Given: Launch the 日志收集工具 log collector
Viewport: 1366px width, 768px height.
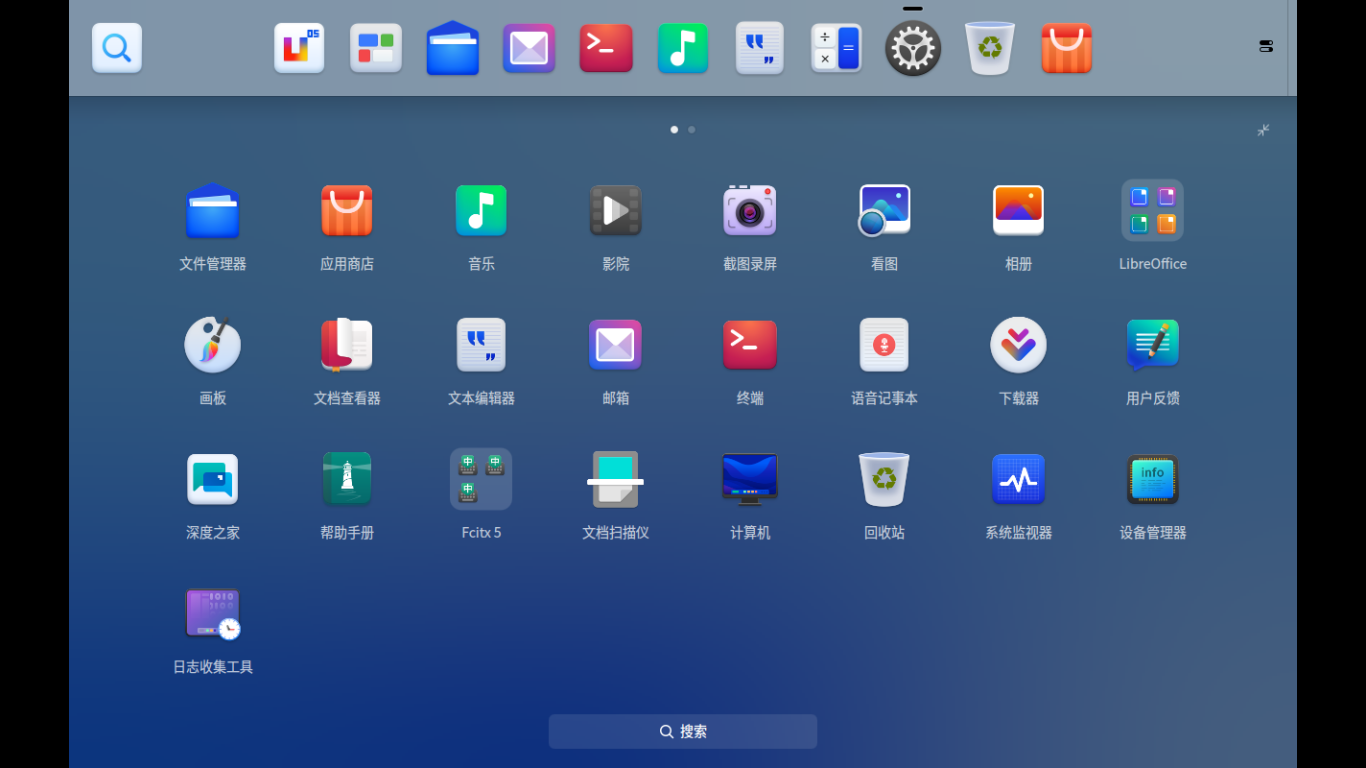Looking at the screenshot, I should [x=213, y=614].
